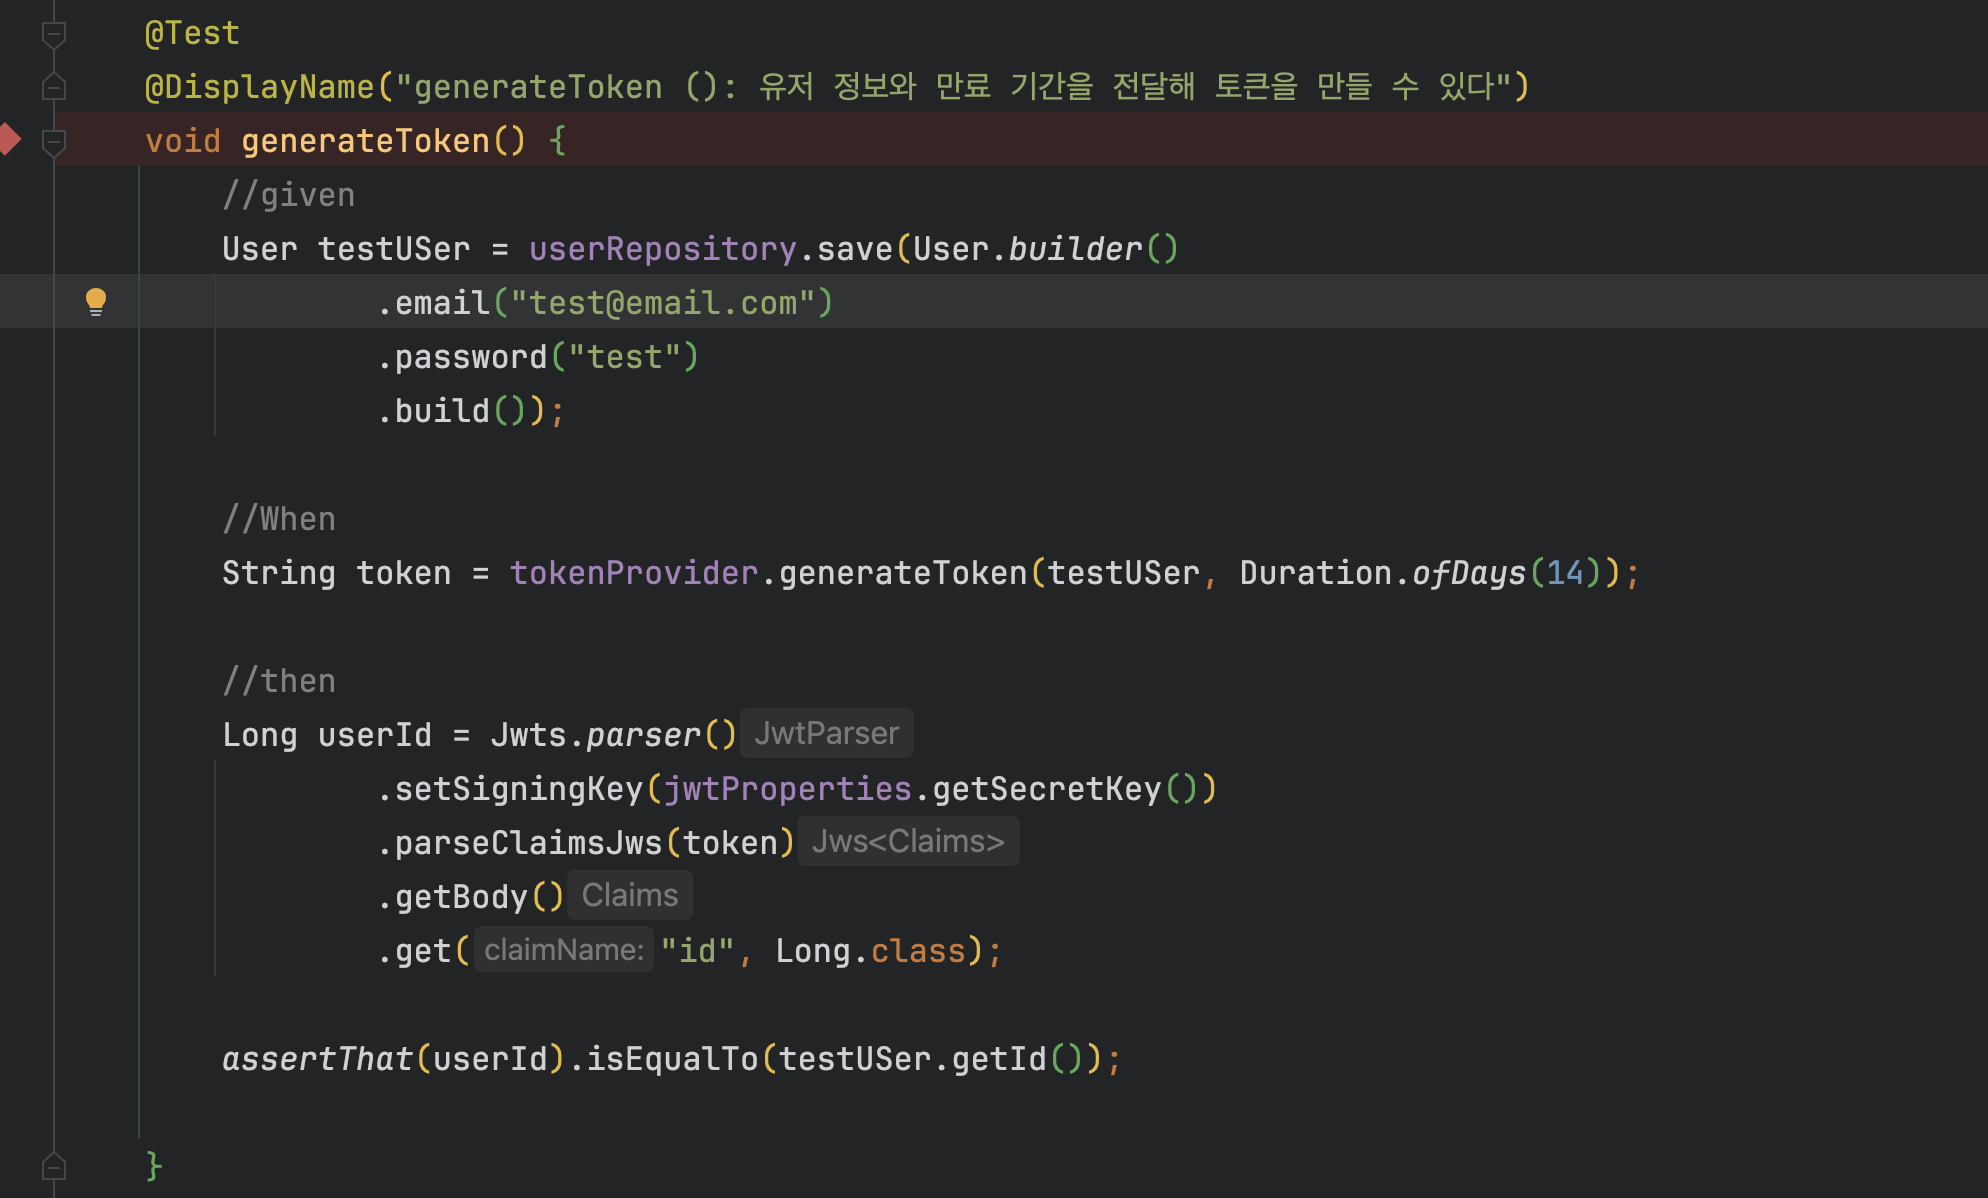Click the generateToken method name declaration
The width and height of the screenshot is (1988, 1198).
[x=365, y=141]
